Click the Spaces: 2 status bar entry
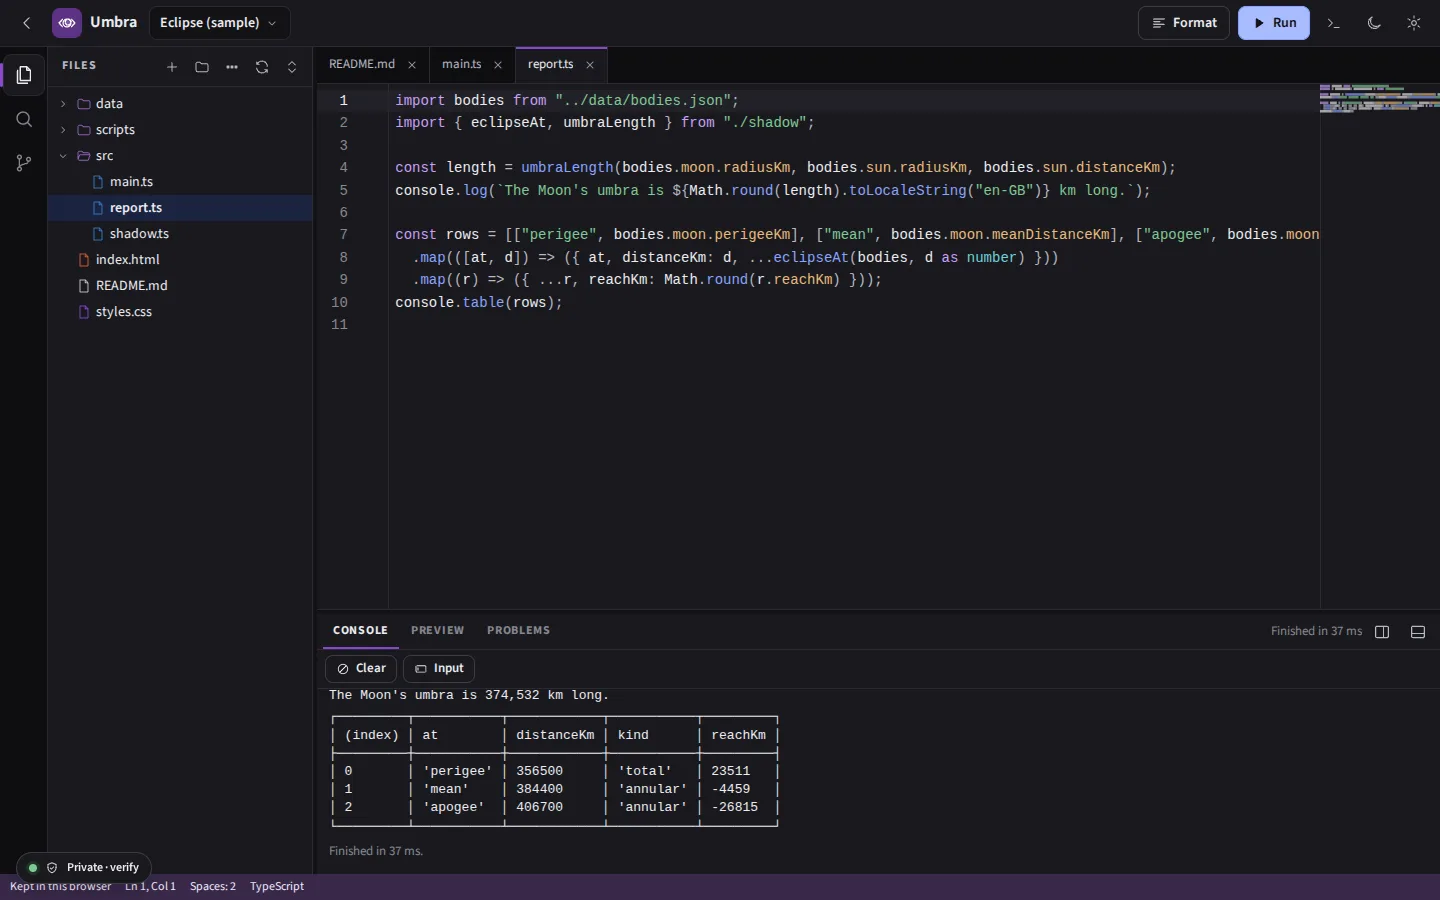 pyautogui.click(x=213, y=887)
